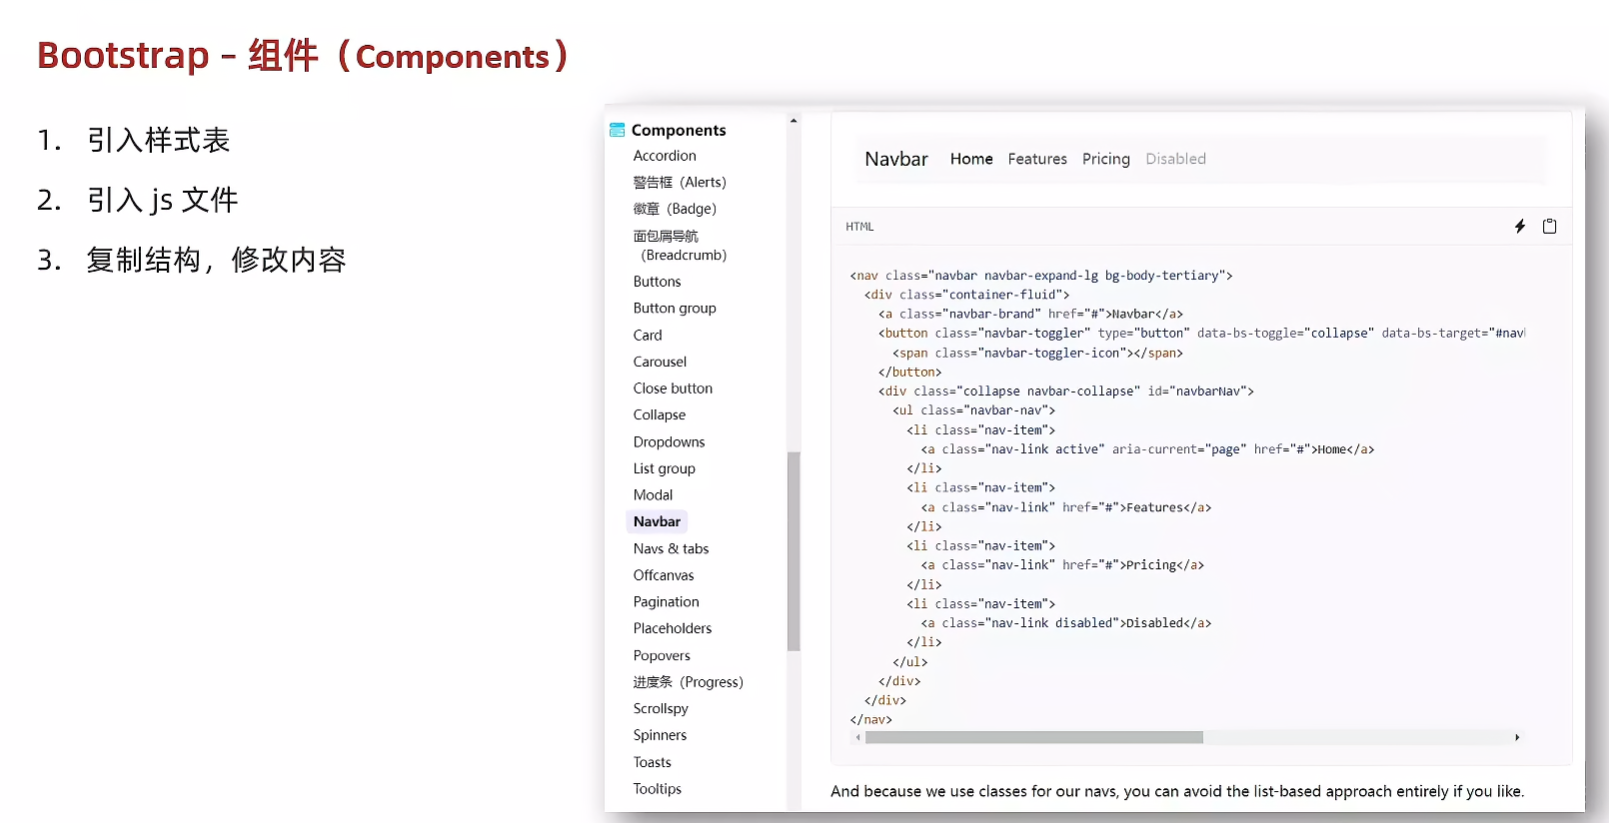Click the navbar-brand anchor code line
1609x823 pixels.
1031,314
